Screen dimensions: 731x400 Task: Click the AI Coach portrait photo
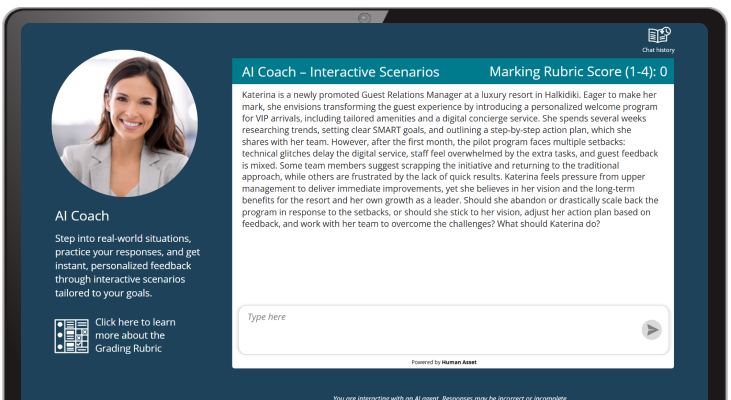click(124, 123)
